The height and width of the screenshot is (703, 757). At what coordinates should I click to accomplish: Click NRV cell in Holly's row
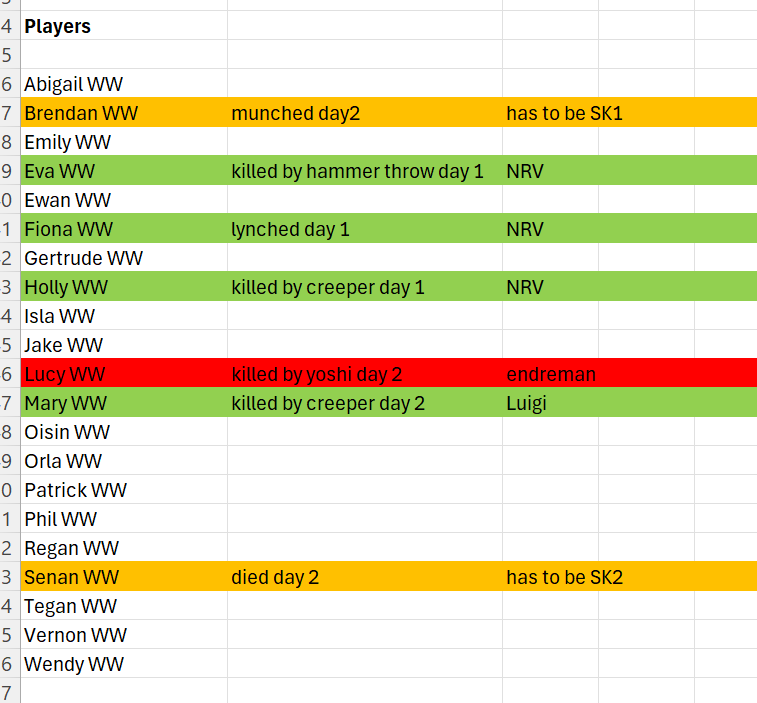coord(550,286)
